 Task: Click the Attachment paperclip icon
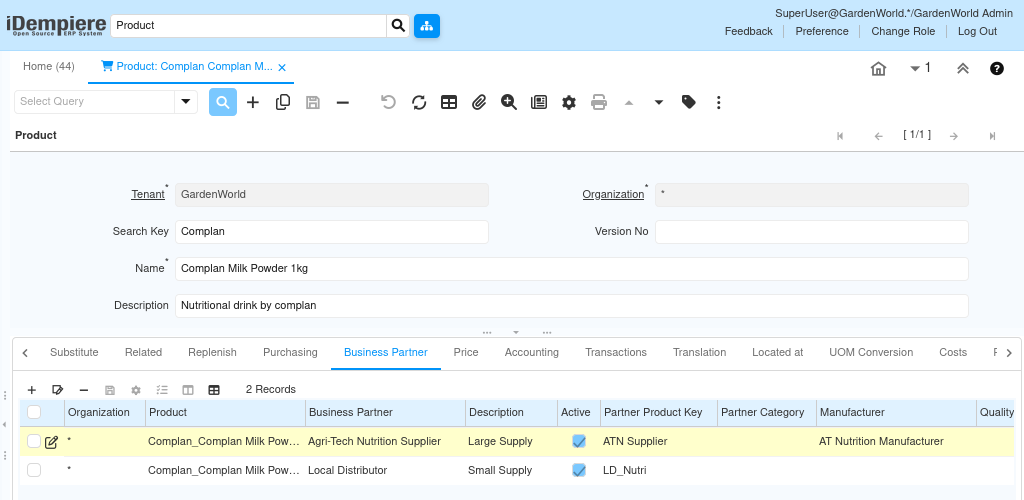tap(479, 102)
